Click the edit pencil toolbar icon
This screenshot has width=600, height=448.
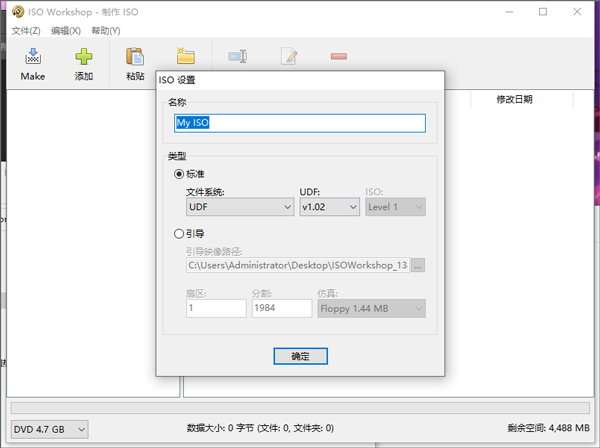click(289, 57)
